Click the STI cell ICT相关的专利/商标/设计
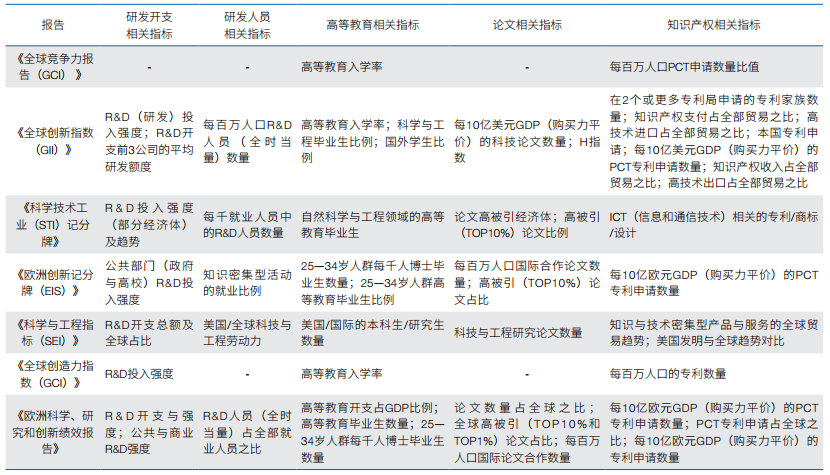The image size is (830, 475). [x=714, y=225]
